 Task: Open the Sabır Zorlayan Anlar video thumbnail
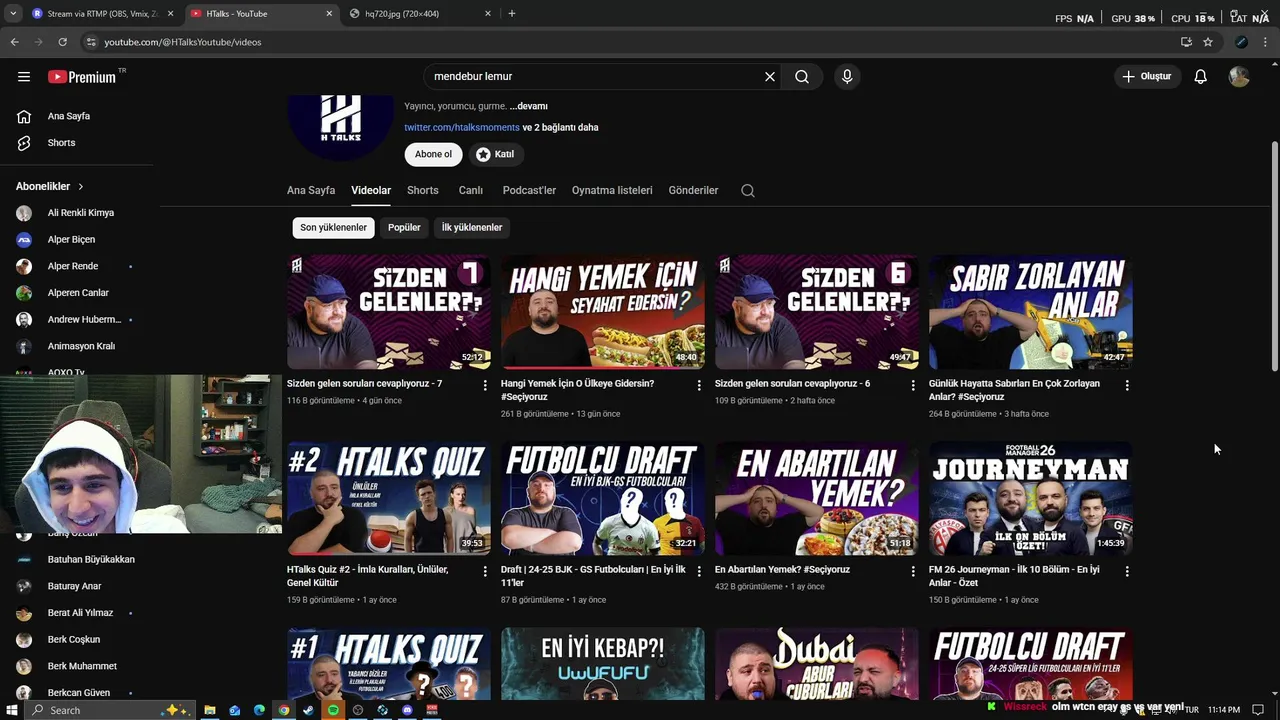coord(1030,312)
